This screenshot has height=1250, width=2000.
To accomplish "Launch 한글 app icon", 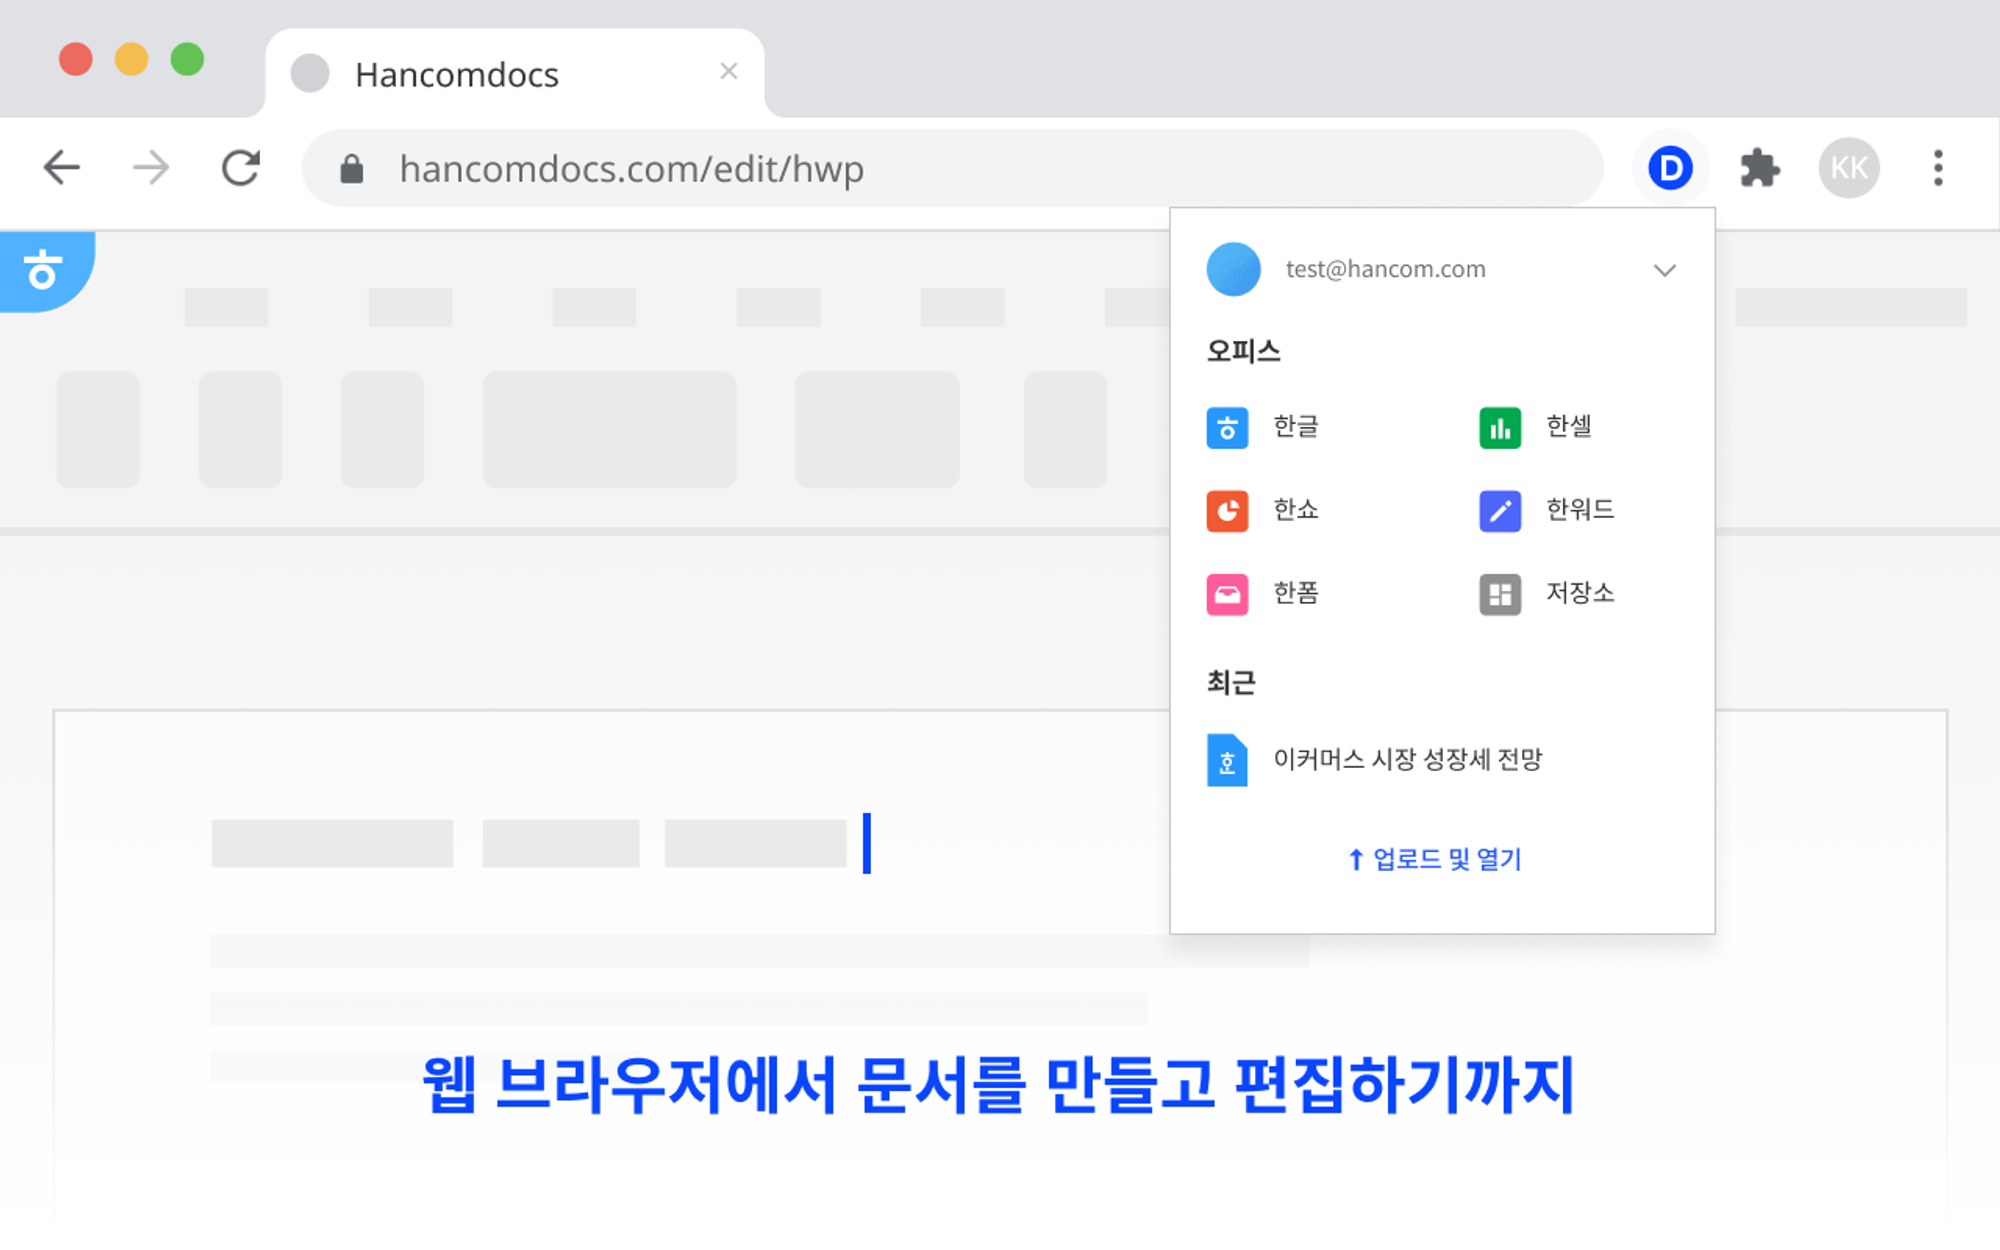I will pos(1227,428).
